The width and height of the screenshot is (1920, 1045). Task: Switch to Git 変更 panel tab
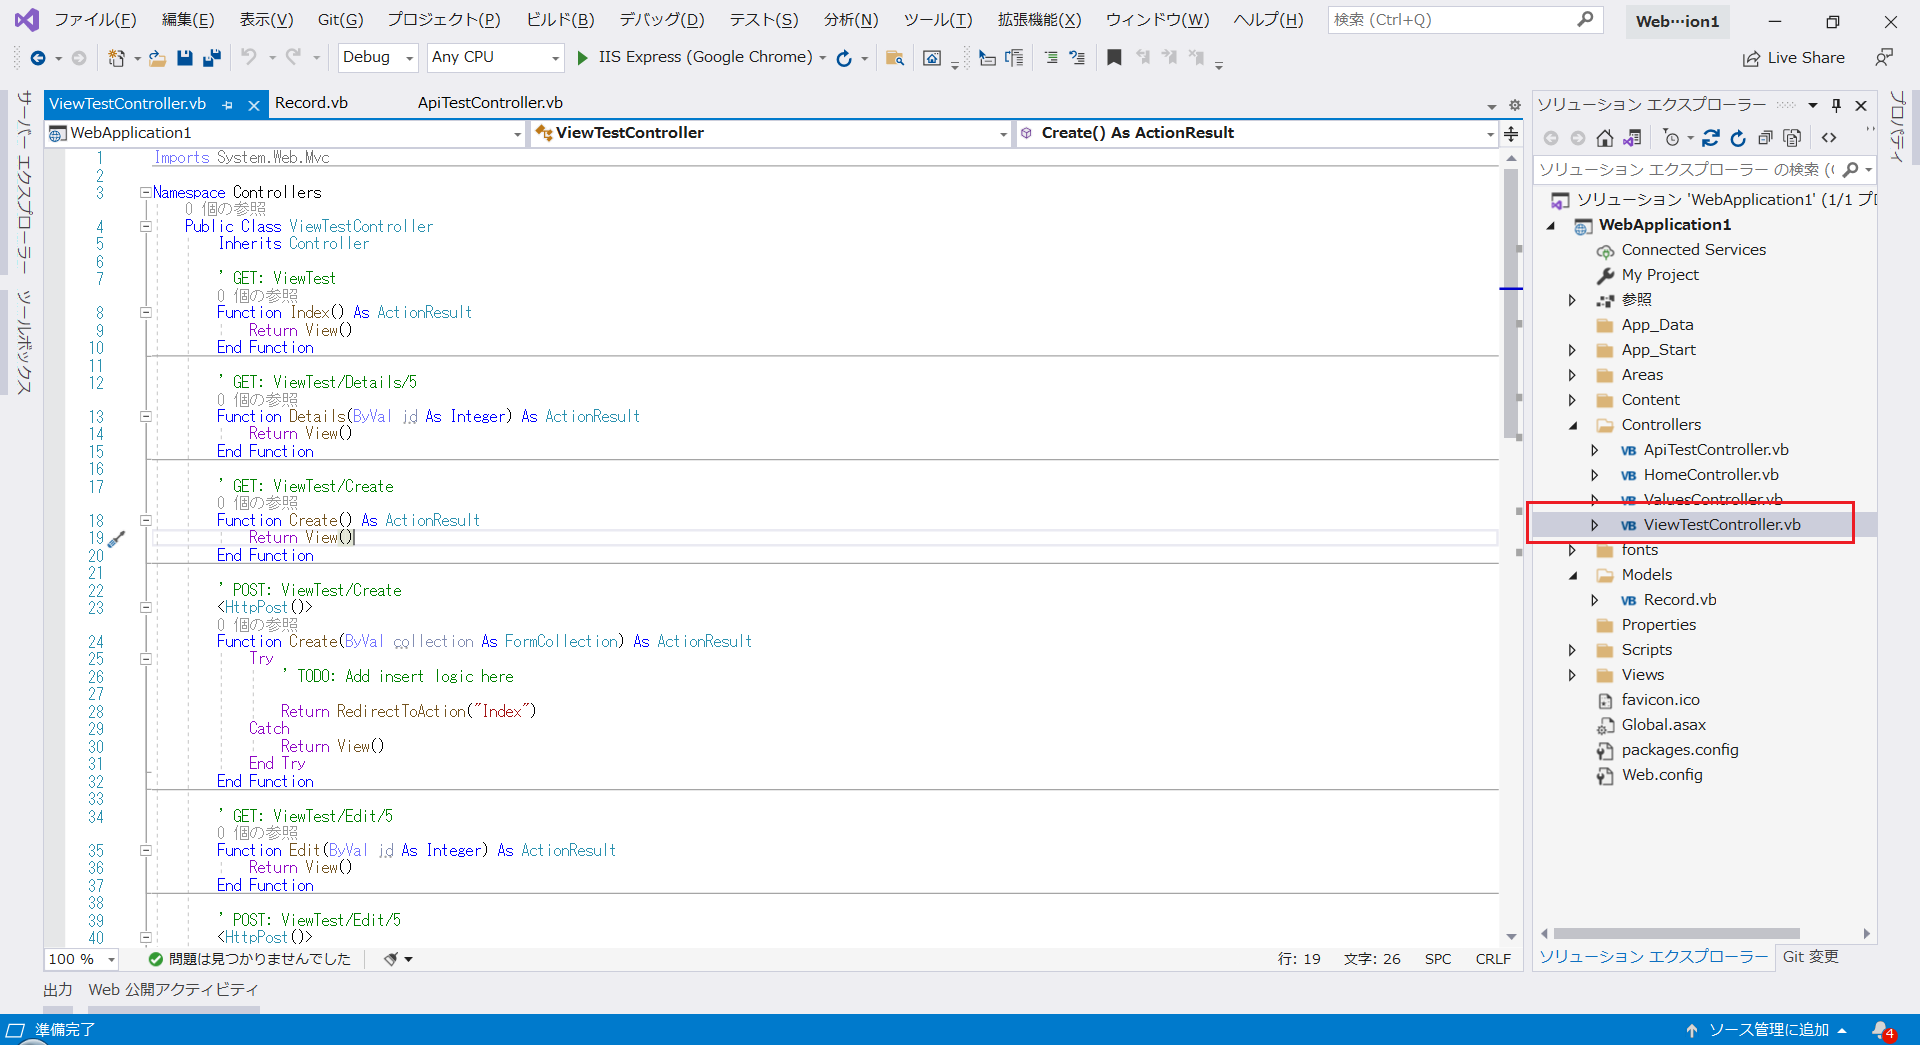1810,957
